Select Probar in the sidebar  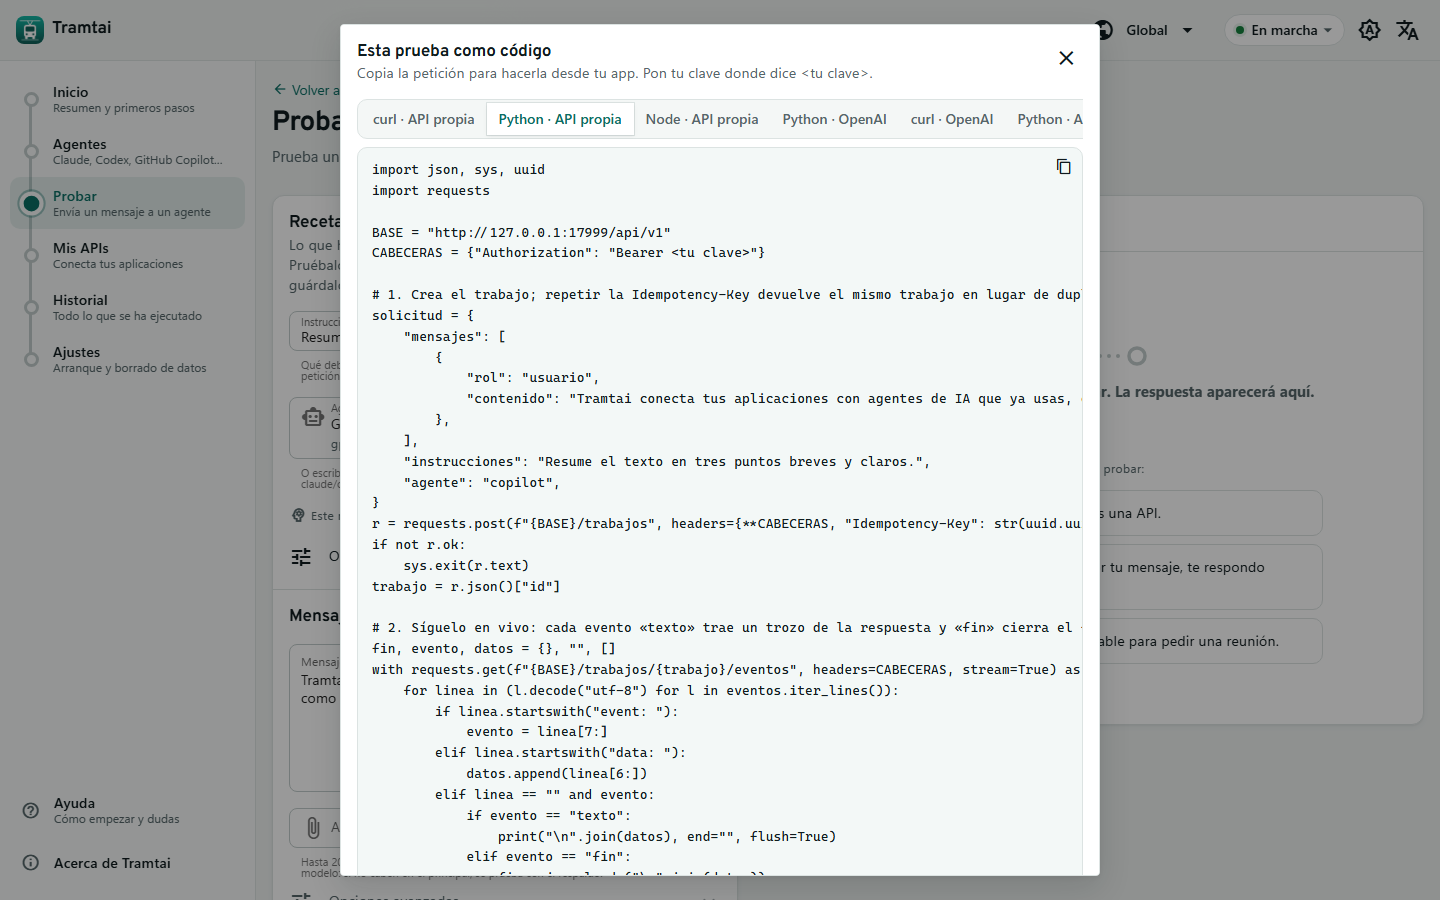click(x=127, y=203)
